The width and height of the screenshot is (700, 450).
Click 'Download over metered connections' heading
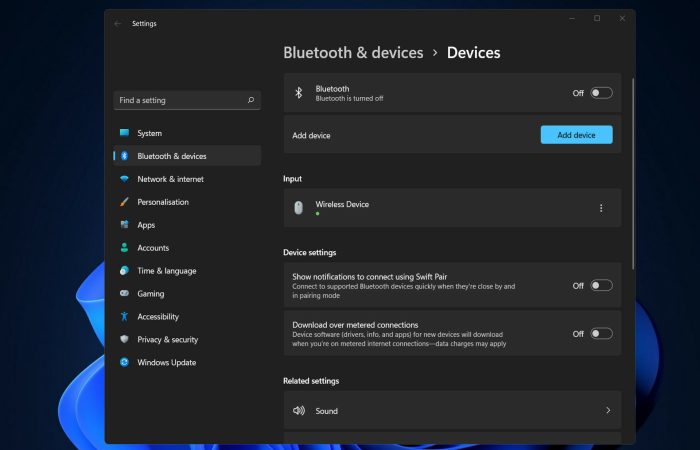[355, 325]
